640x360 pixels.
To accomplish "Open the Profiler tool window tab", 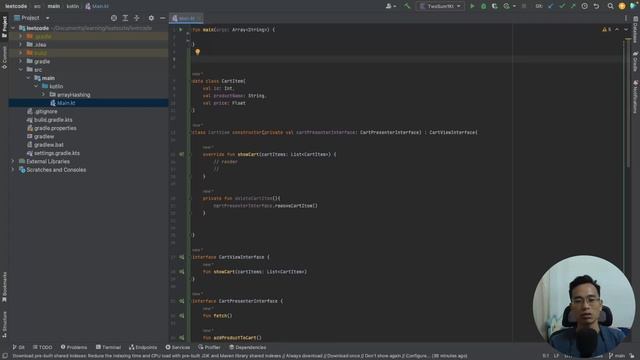I will 209,347.
